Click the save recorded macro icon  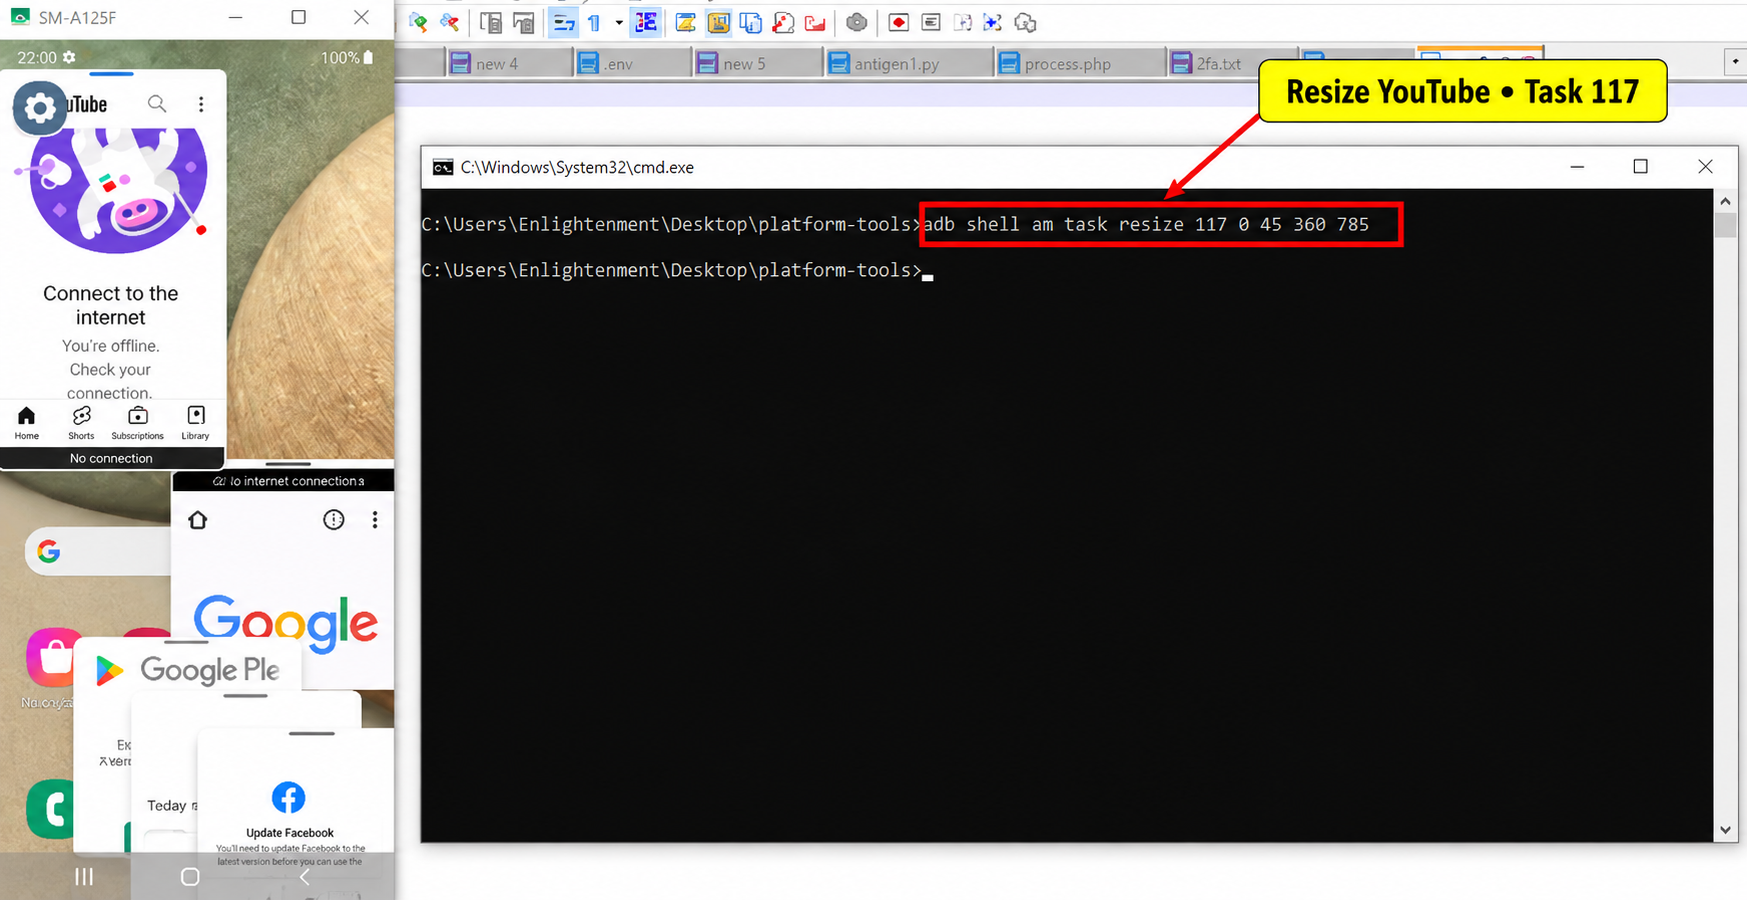click(x=1026, y=23)
